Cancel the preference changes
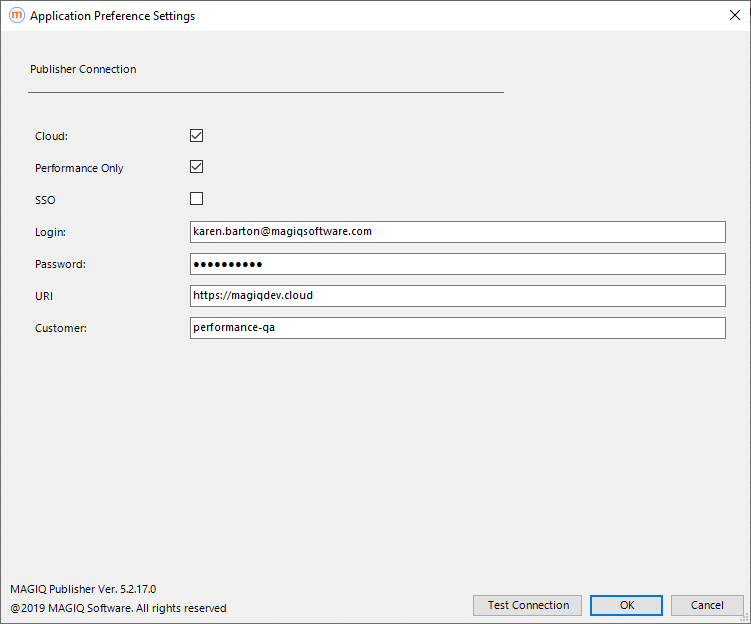751x624 pixels. 707,605
